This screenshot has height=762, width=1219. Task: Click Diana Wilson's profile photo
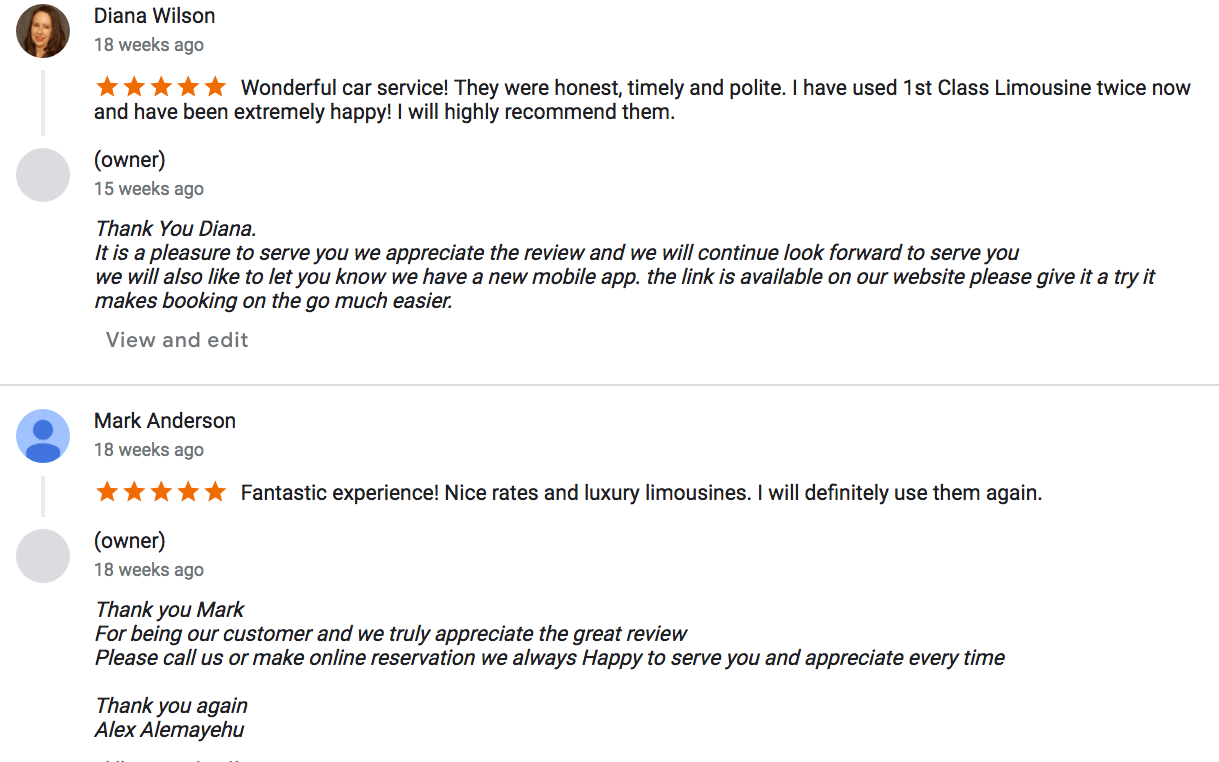point(43,31)
